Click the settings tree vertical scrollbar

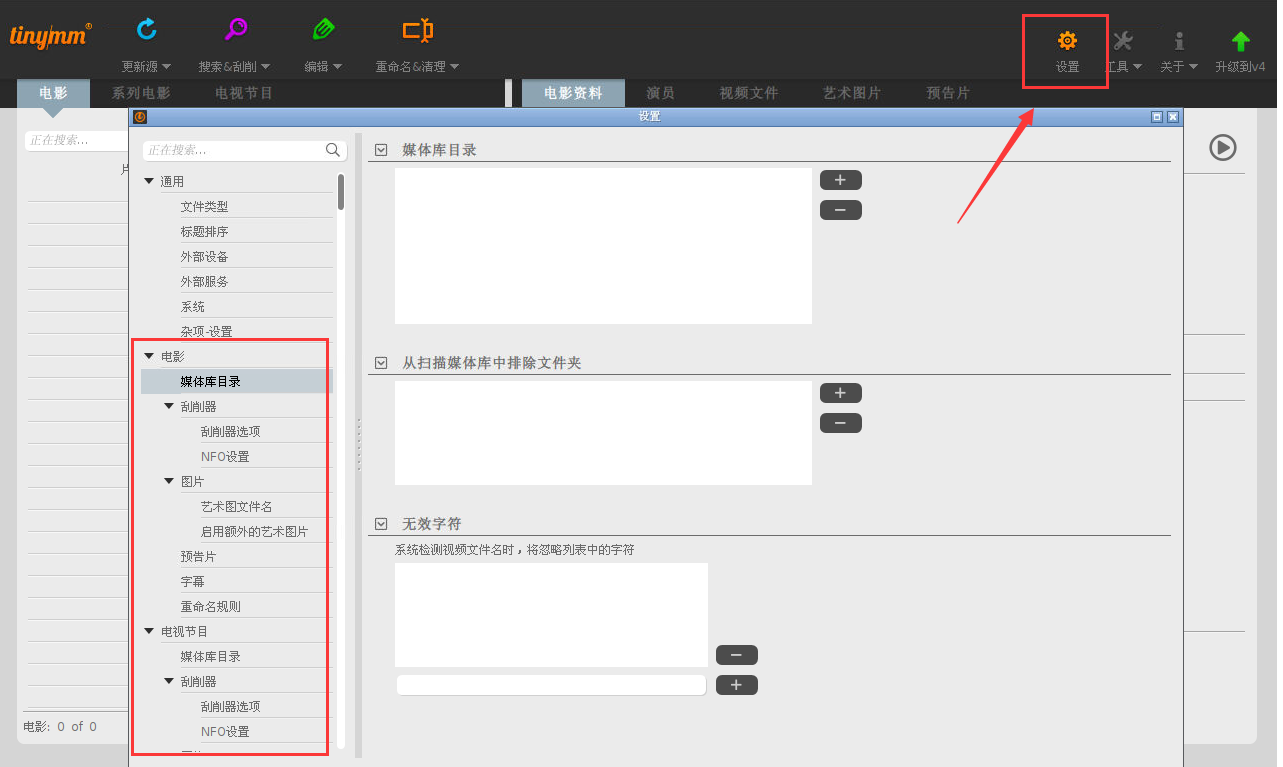pos(341,192)
